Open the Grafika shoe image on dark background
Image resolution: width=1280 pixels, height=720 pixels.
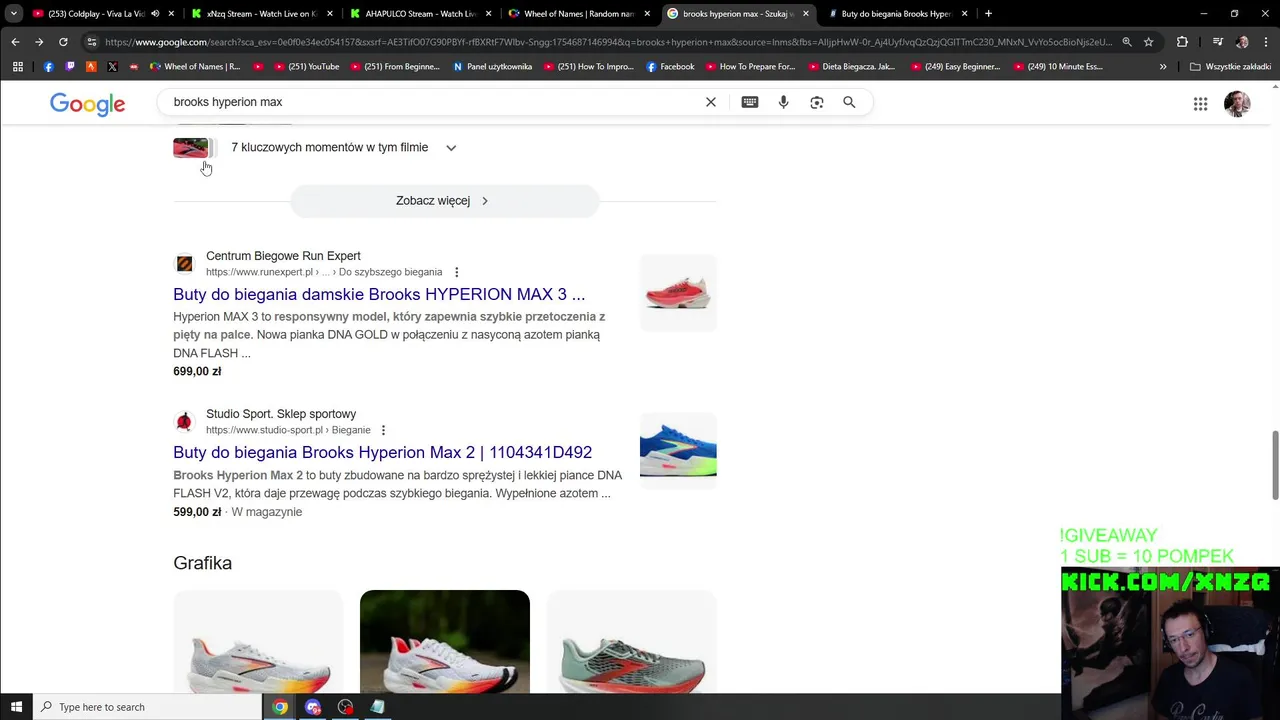pos(445,642)
